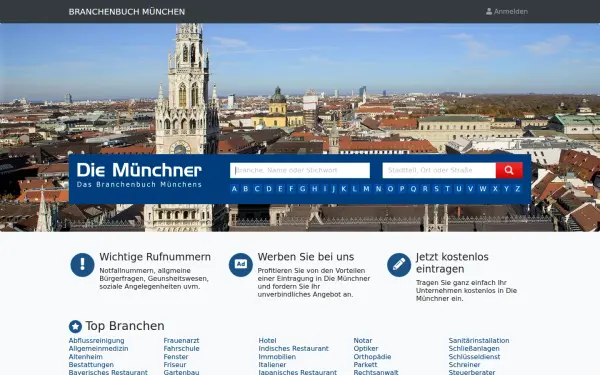Open the Altenheim category

86,357
